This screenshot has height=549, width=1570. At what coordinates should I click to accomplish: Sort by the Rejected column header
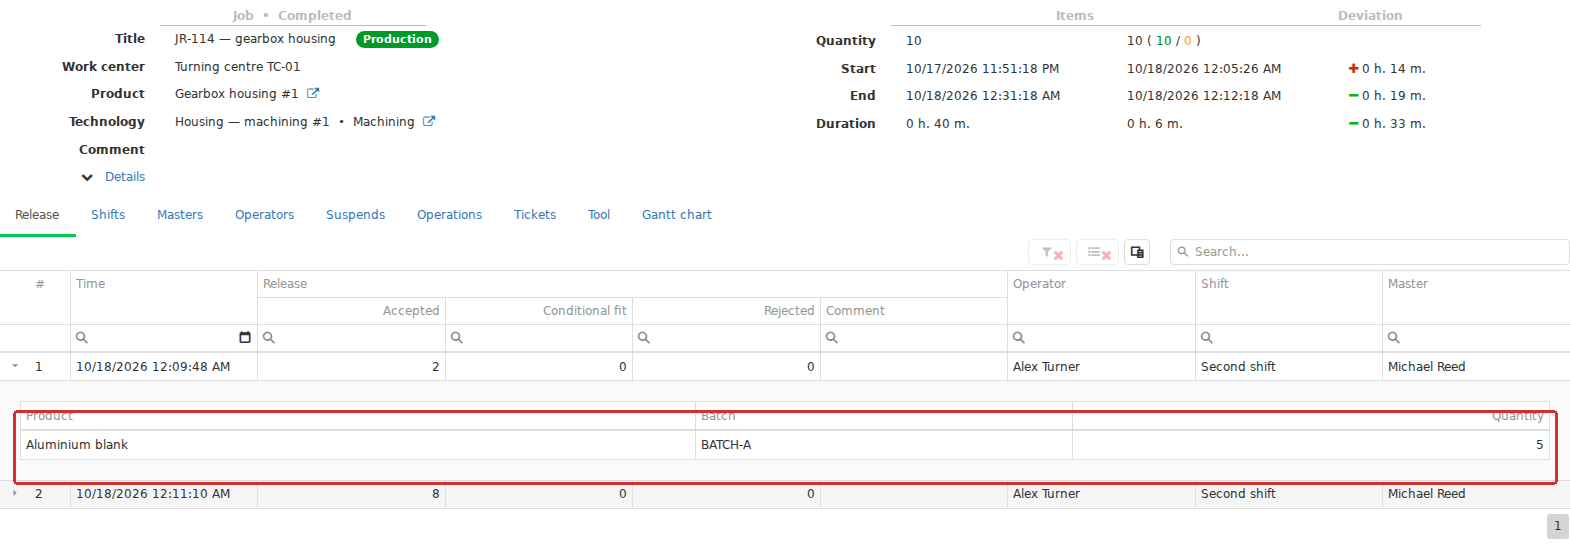pyautogui.click(x=726, y=311)
